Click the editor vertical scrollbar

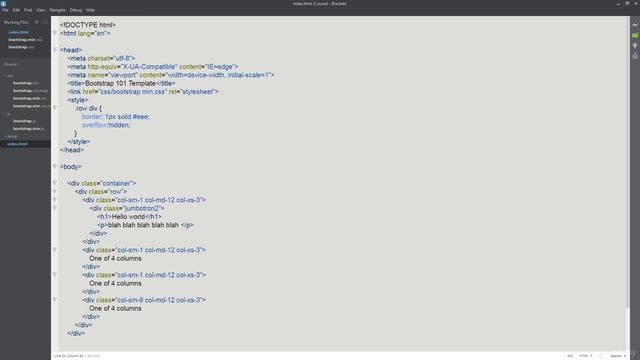coord(628,163)
